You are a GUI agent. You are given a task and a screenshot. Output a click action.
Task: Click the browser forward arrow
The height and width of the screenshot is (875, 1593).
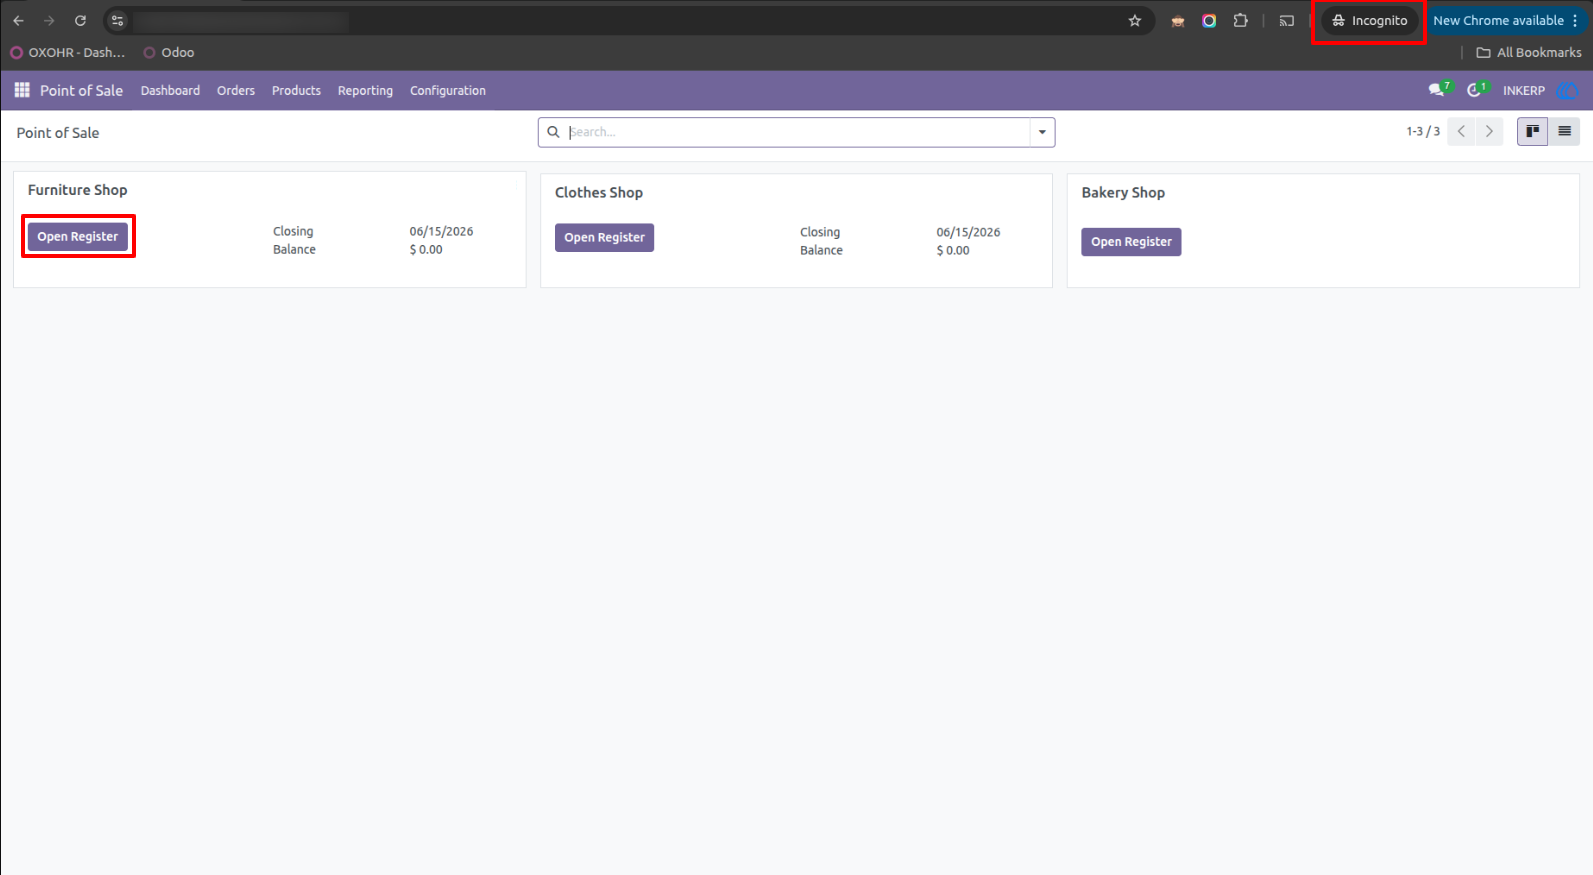(x=49, y=20)
